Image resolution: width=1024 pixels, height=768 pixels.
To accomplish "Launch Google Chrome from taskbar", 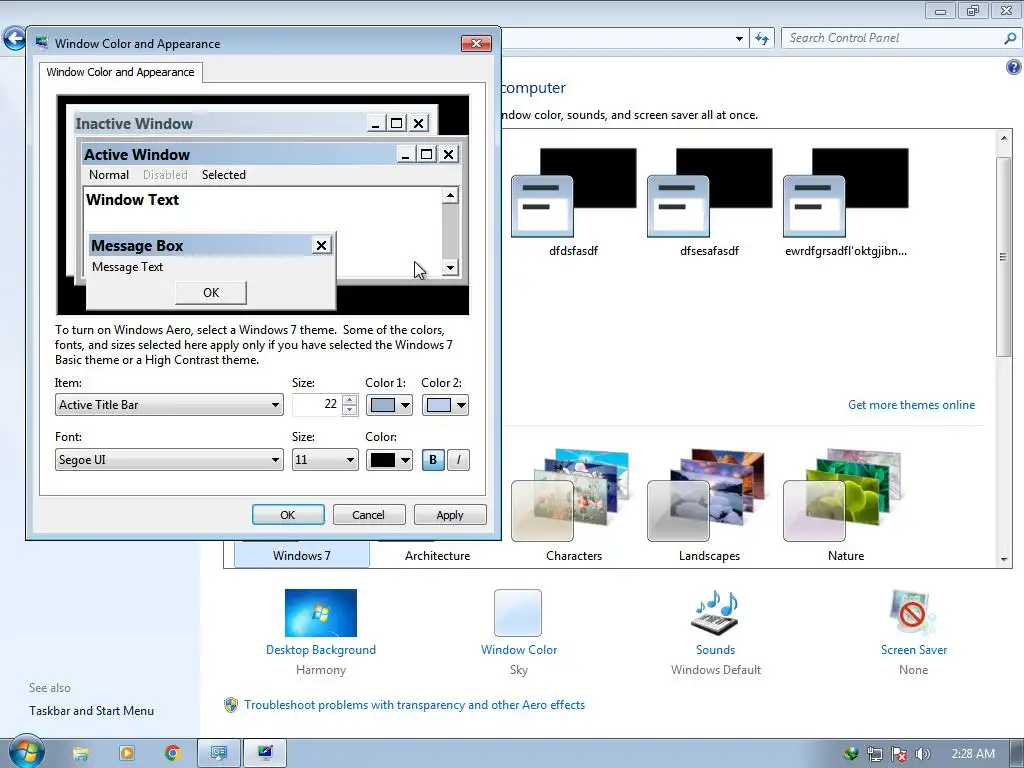I will [x=172, y=754].
